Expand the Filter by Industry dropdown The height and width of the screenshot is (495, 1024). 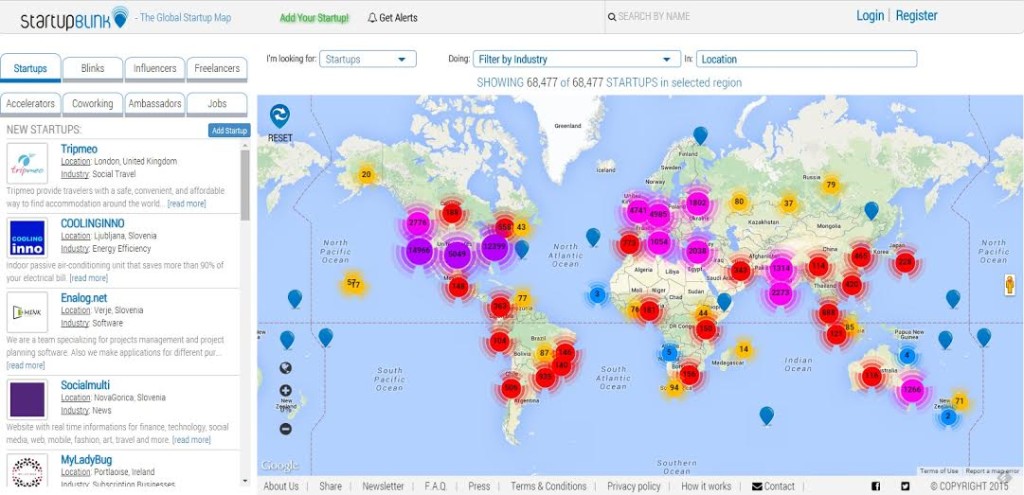[577, 59]
